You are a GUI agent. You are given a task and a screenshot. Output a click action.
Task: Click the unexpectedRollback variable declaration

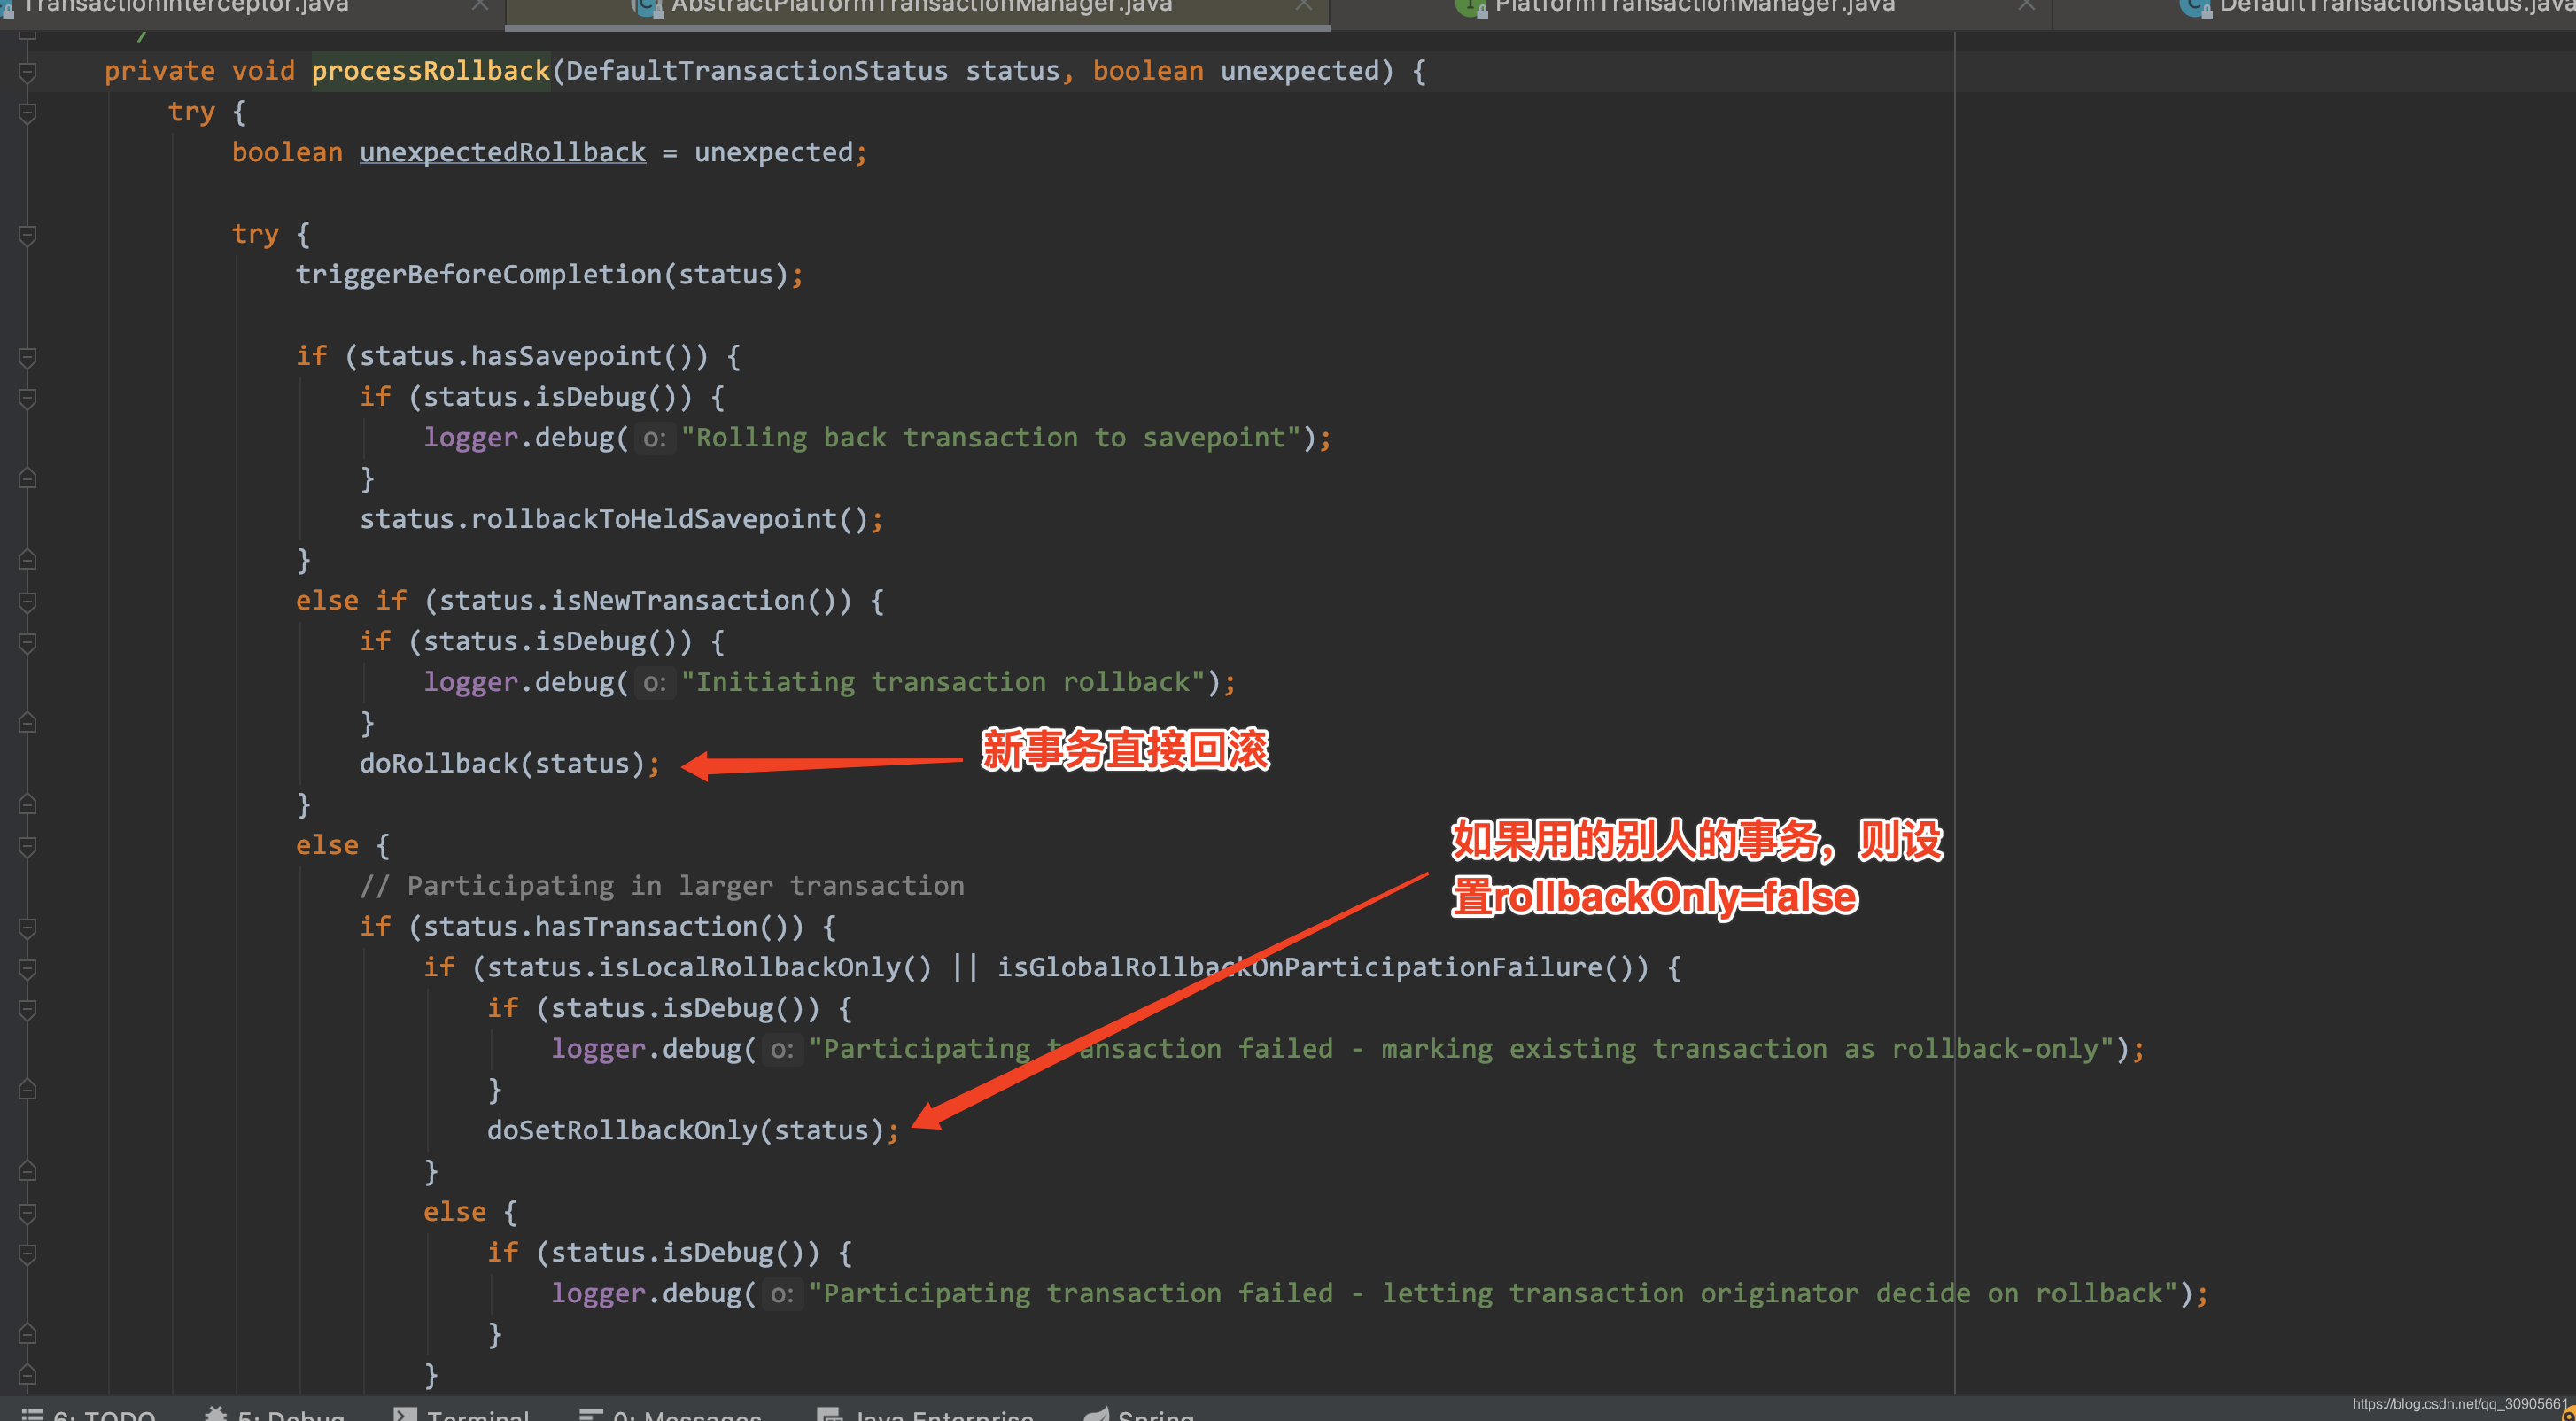502,153
